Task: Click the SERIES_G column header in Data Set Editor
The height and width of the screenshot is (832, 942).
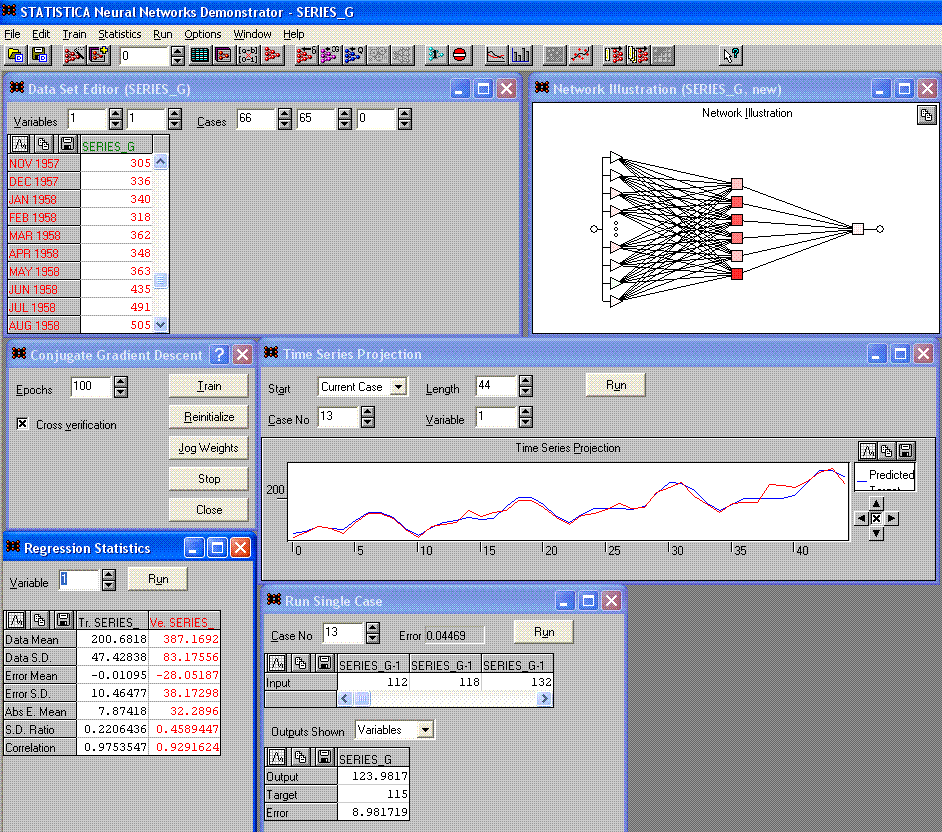Action: pos(116,145)
